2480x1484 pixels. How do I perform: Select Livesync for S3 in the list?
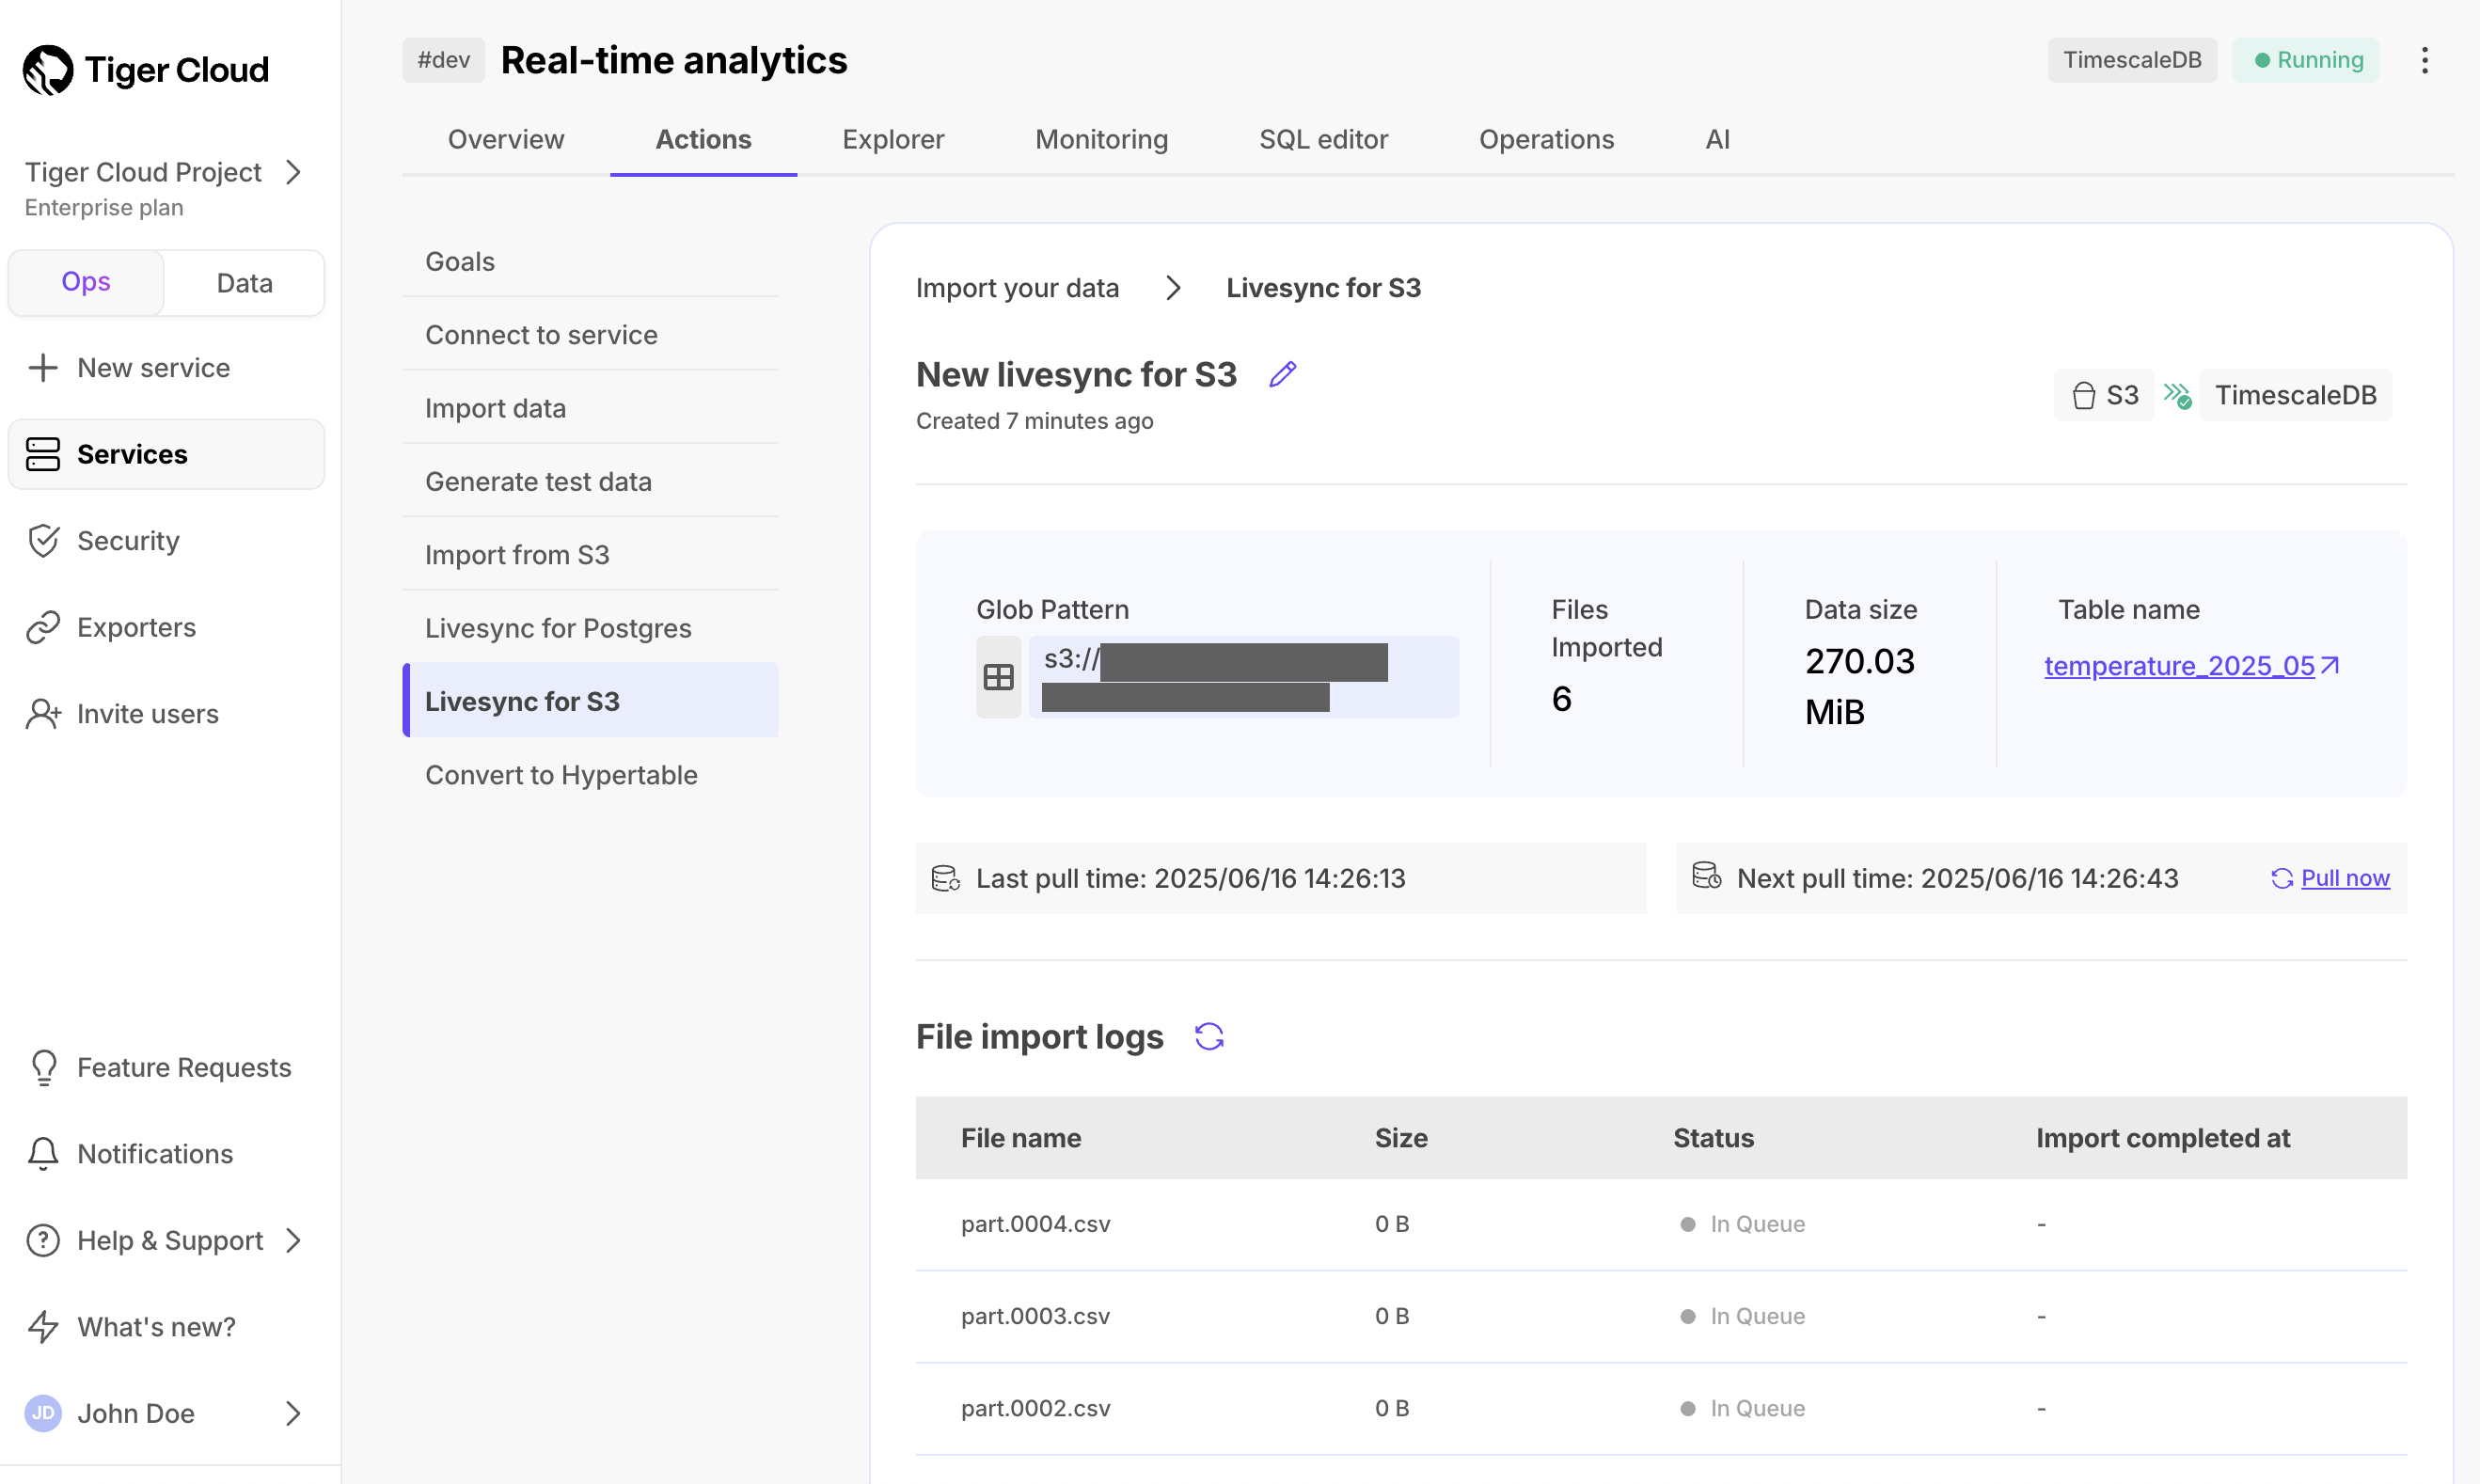coord(590,701)
